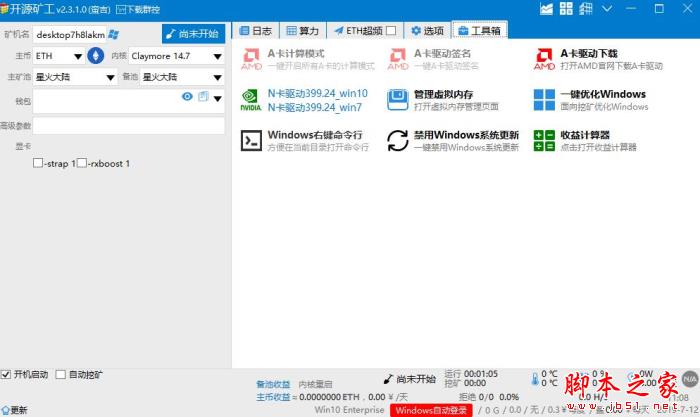Switch to the 选项 tab
Viewport: 700px width, 417px height.
(428, 30)
